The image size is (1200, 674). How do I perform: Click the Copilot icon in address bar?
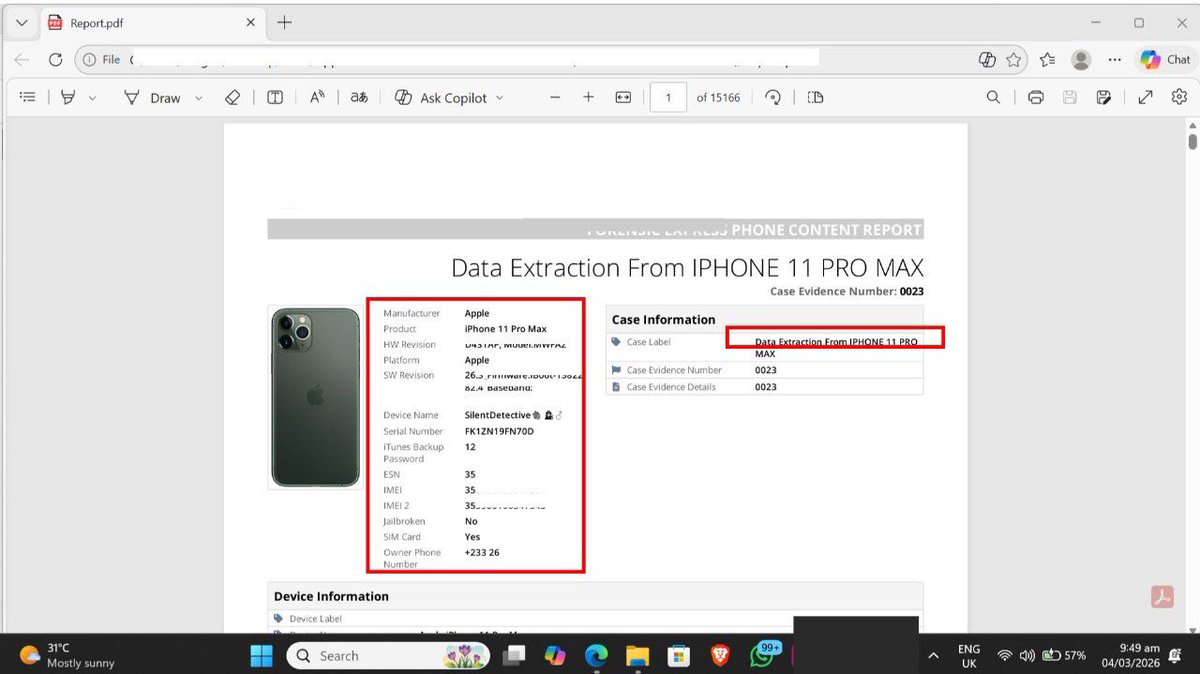tap(986, 60)
